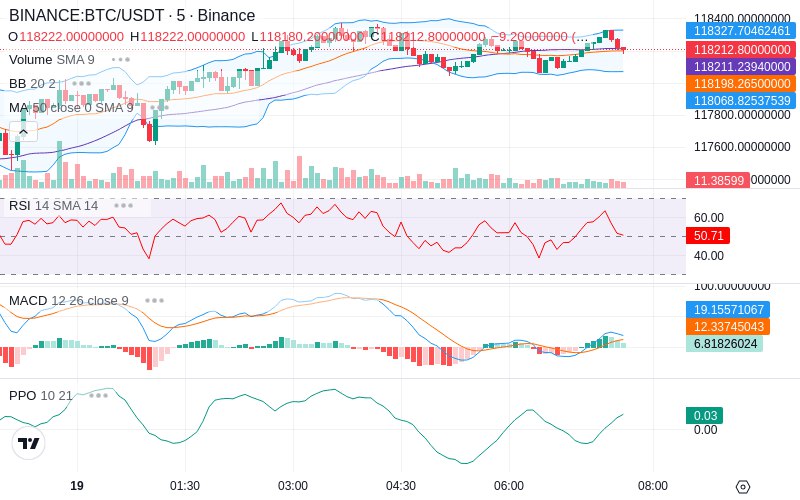Viewport: 800px width, 500px height.
Task: Select the PPO 10 21 legend
Action: coord(41,395)
